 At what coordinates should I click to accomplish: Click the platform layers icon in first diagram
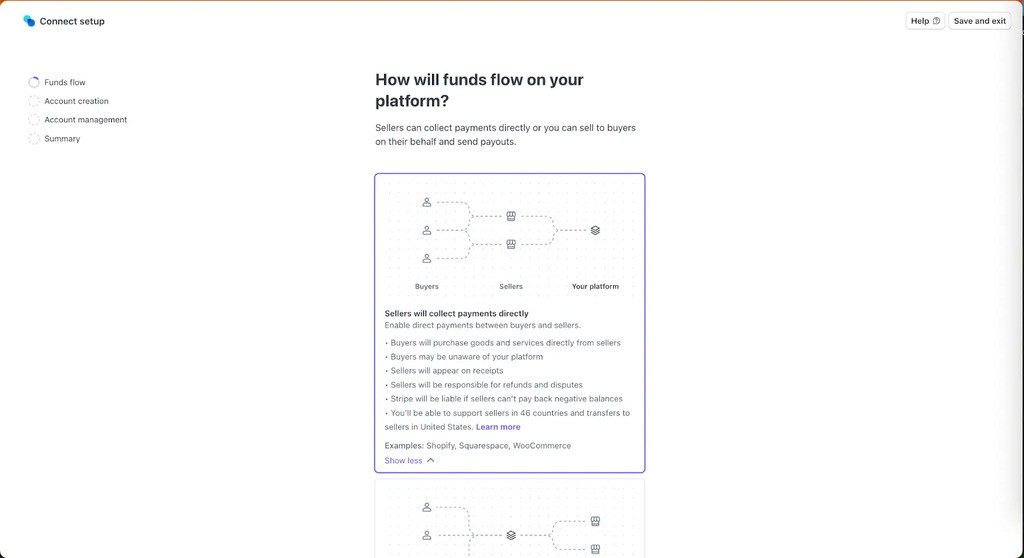595,230
